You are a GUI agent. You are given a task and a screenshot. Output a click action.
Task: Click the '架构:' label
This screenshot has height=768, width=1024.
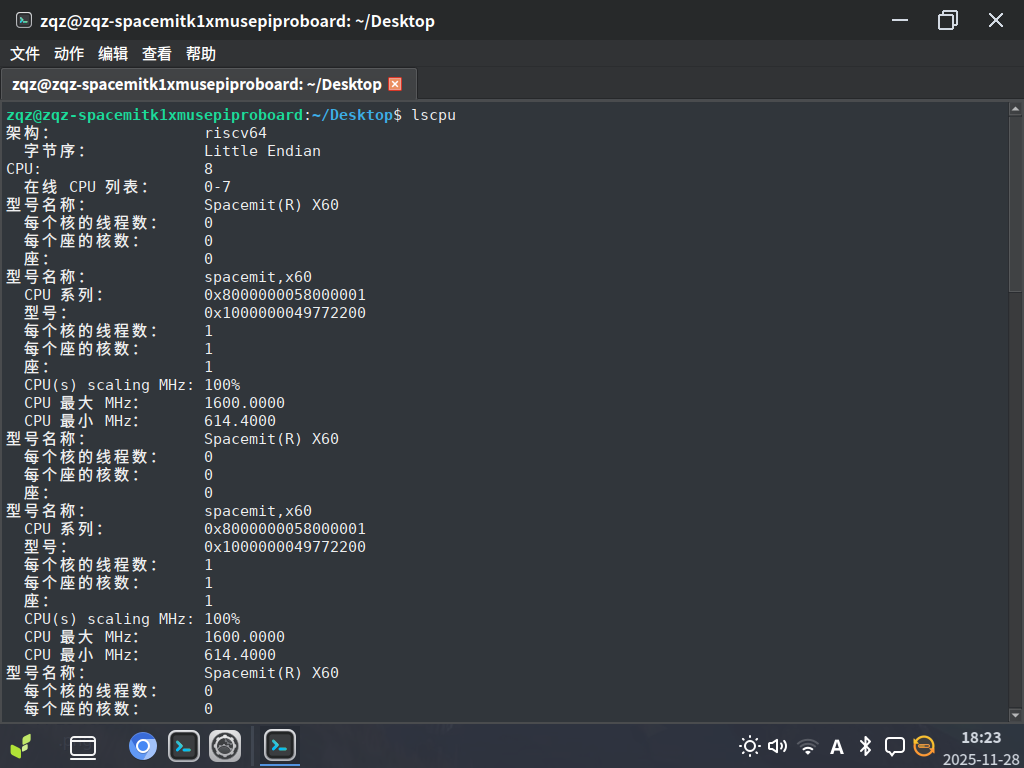(x=27, y=133)
